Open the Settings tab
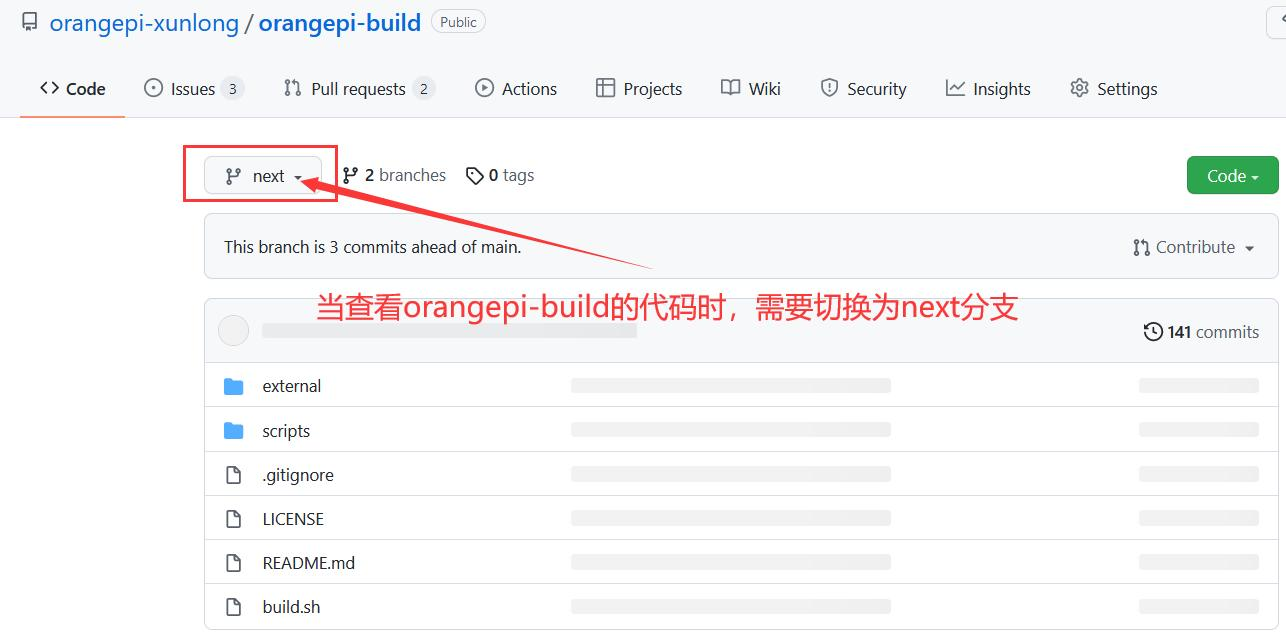 (x=1113, y=88)
